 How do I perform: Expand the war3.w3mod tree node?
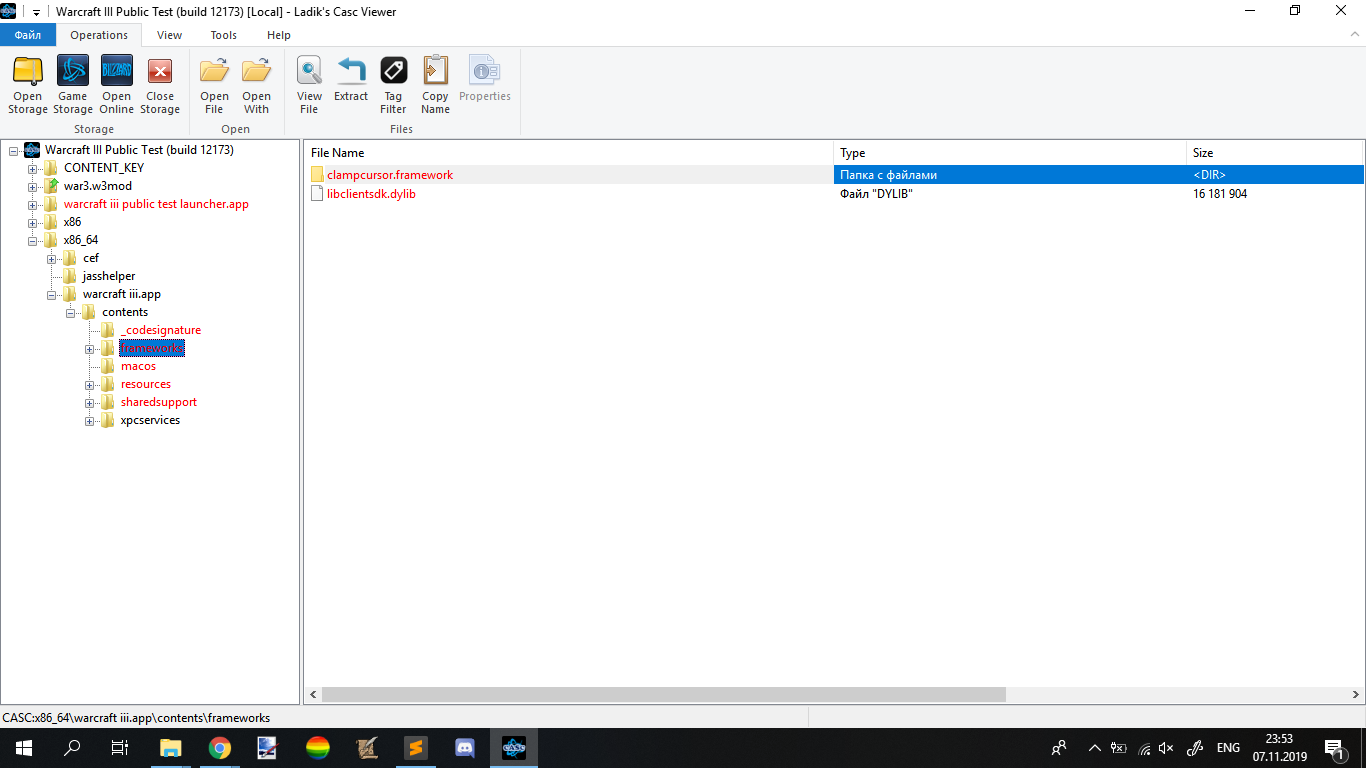[x=32, y=187]
